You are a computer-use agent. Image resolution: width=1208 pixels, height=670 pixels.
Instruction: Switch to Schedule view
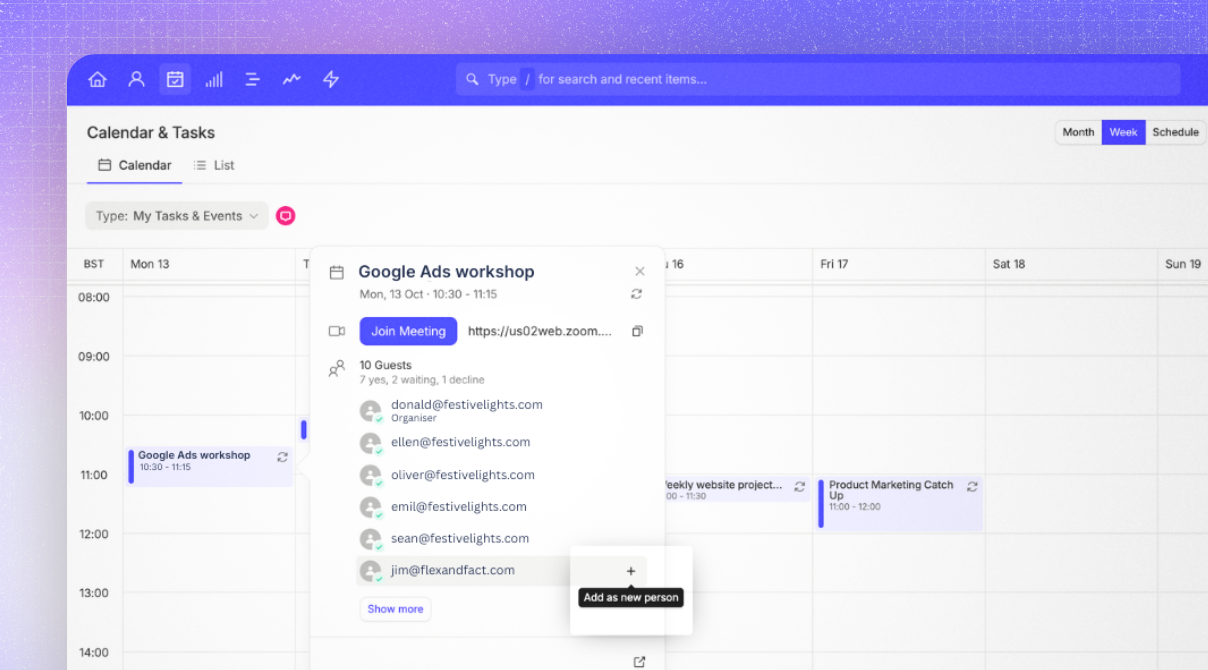tap(1175, 132)
